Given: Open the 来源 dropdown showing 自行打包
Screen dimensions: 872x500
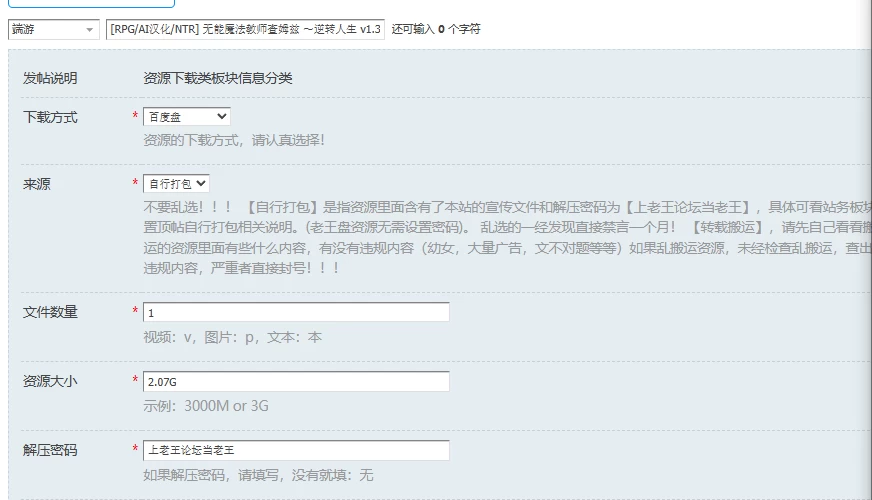Looking at the screenshot, I should [x=176, y=184].
